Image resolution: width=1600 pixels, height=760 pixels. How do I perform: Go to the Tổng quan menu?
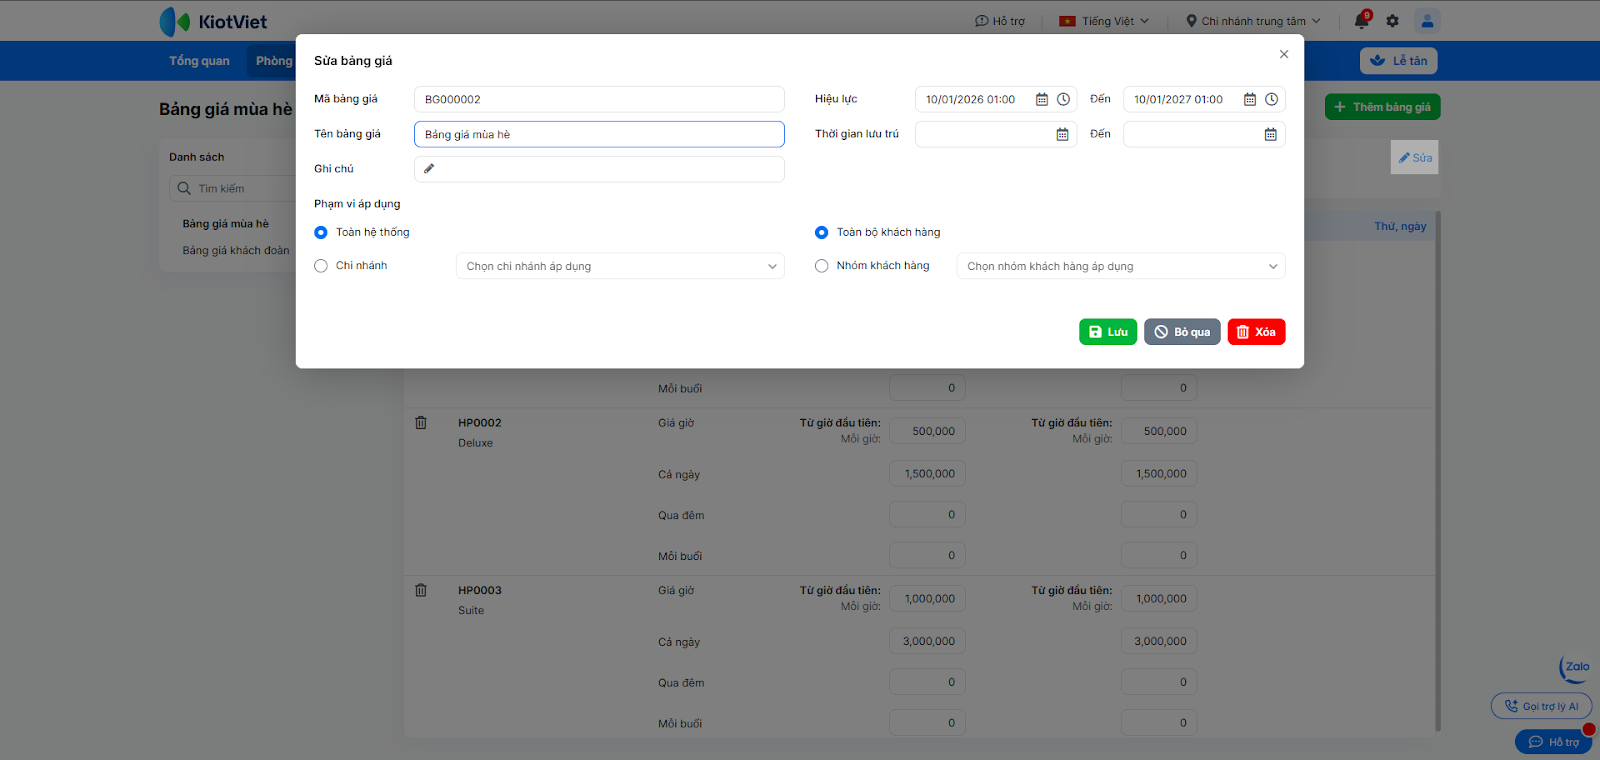[x=199, y=61]
